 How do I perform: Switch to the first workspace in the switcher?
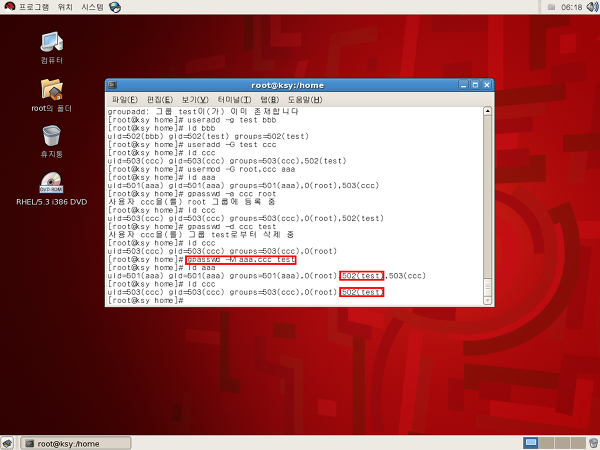click(530, 443)
